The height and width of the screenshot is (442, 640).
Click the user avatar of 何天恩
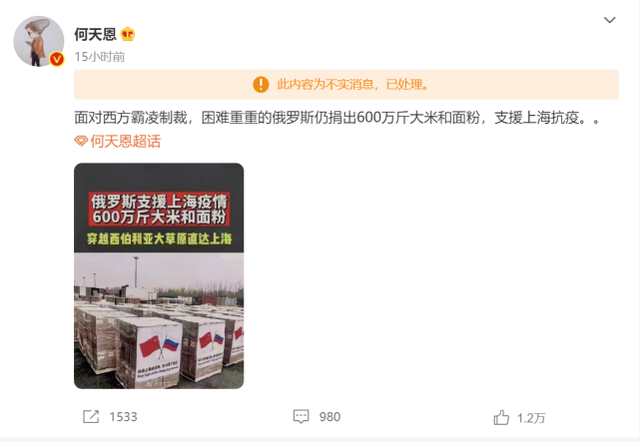(39, 41)
